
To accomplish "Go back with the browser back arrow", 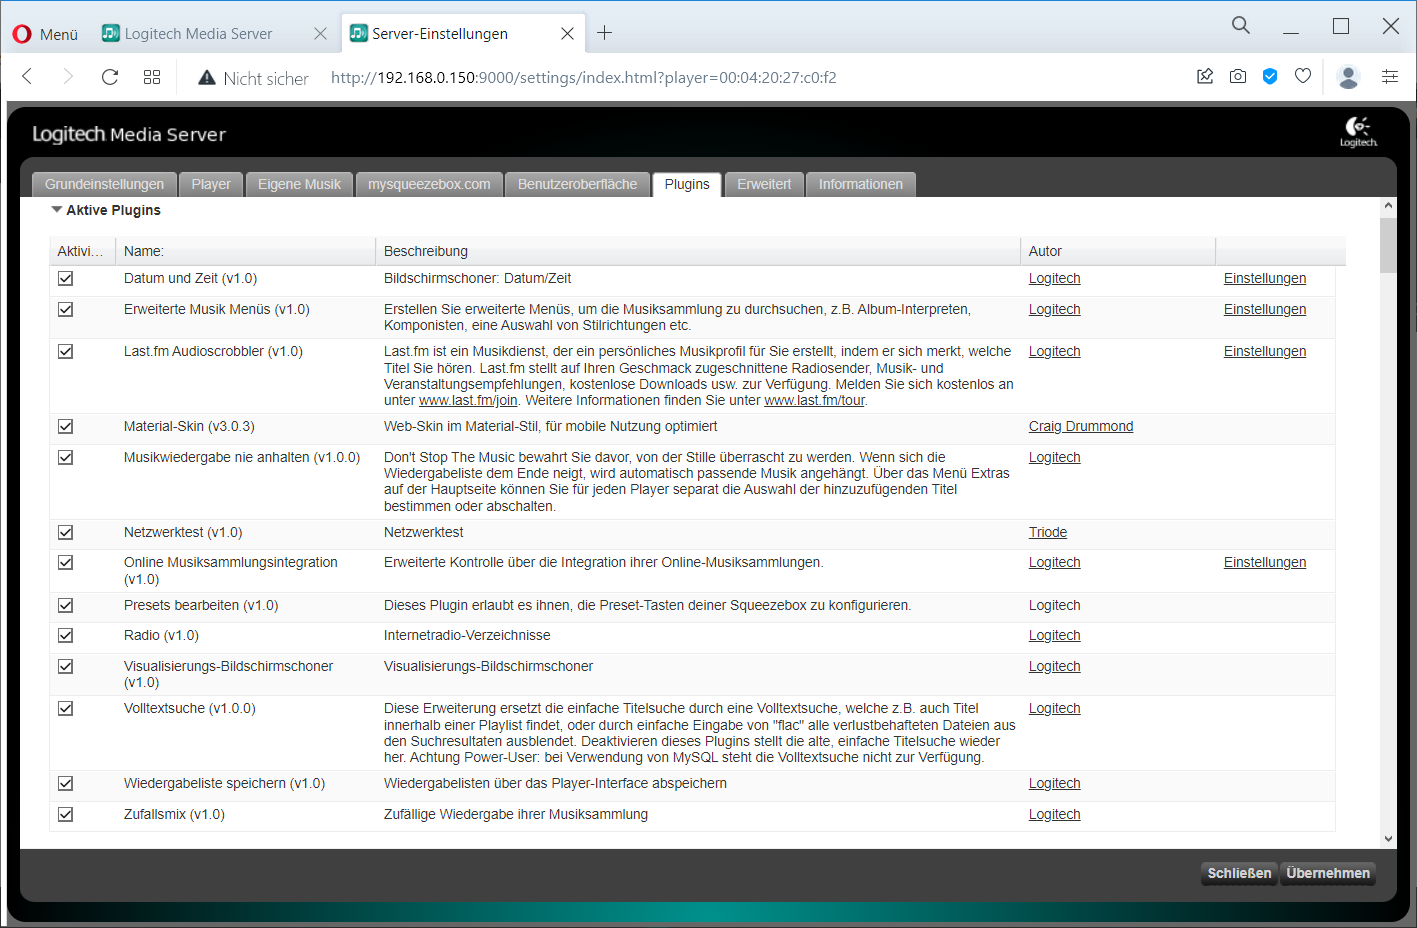I will pos(27,77).
